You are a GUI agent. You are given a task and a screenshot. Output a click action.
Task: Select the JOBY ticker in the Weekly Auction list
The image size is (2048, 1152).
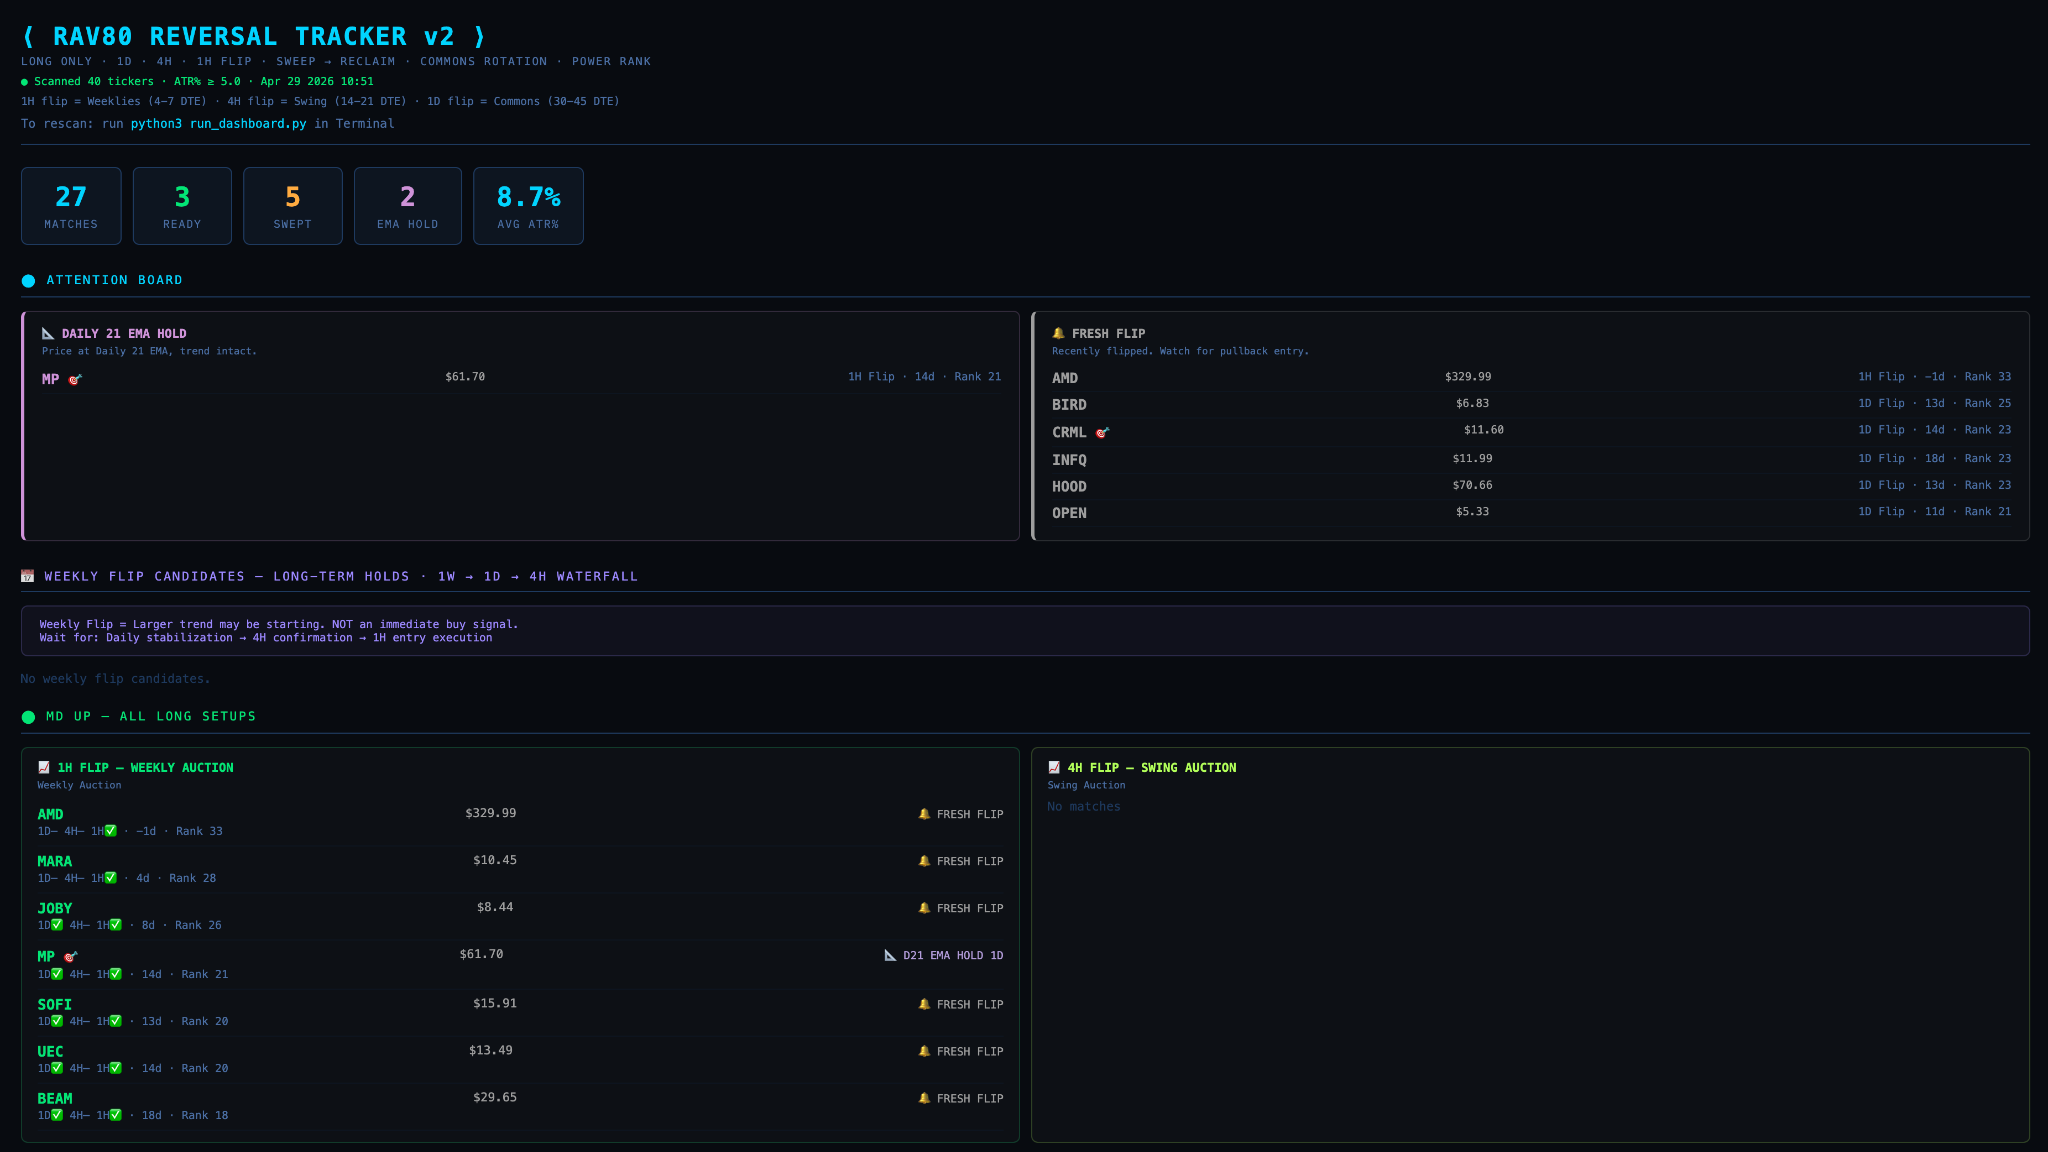[55, 908]
